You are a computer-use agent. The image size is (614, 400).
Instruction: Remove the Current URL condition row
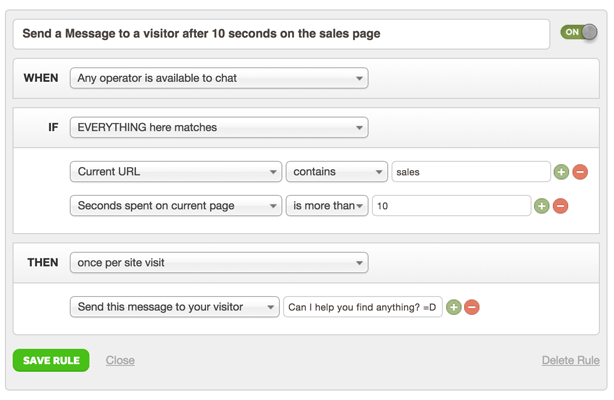click(580, 172)
